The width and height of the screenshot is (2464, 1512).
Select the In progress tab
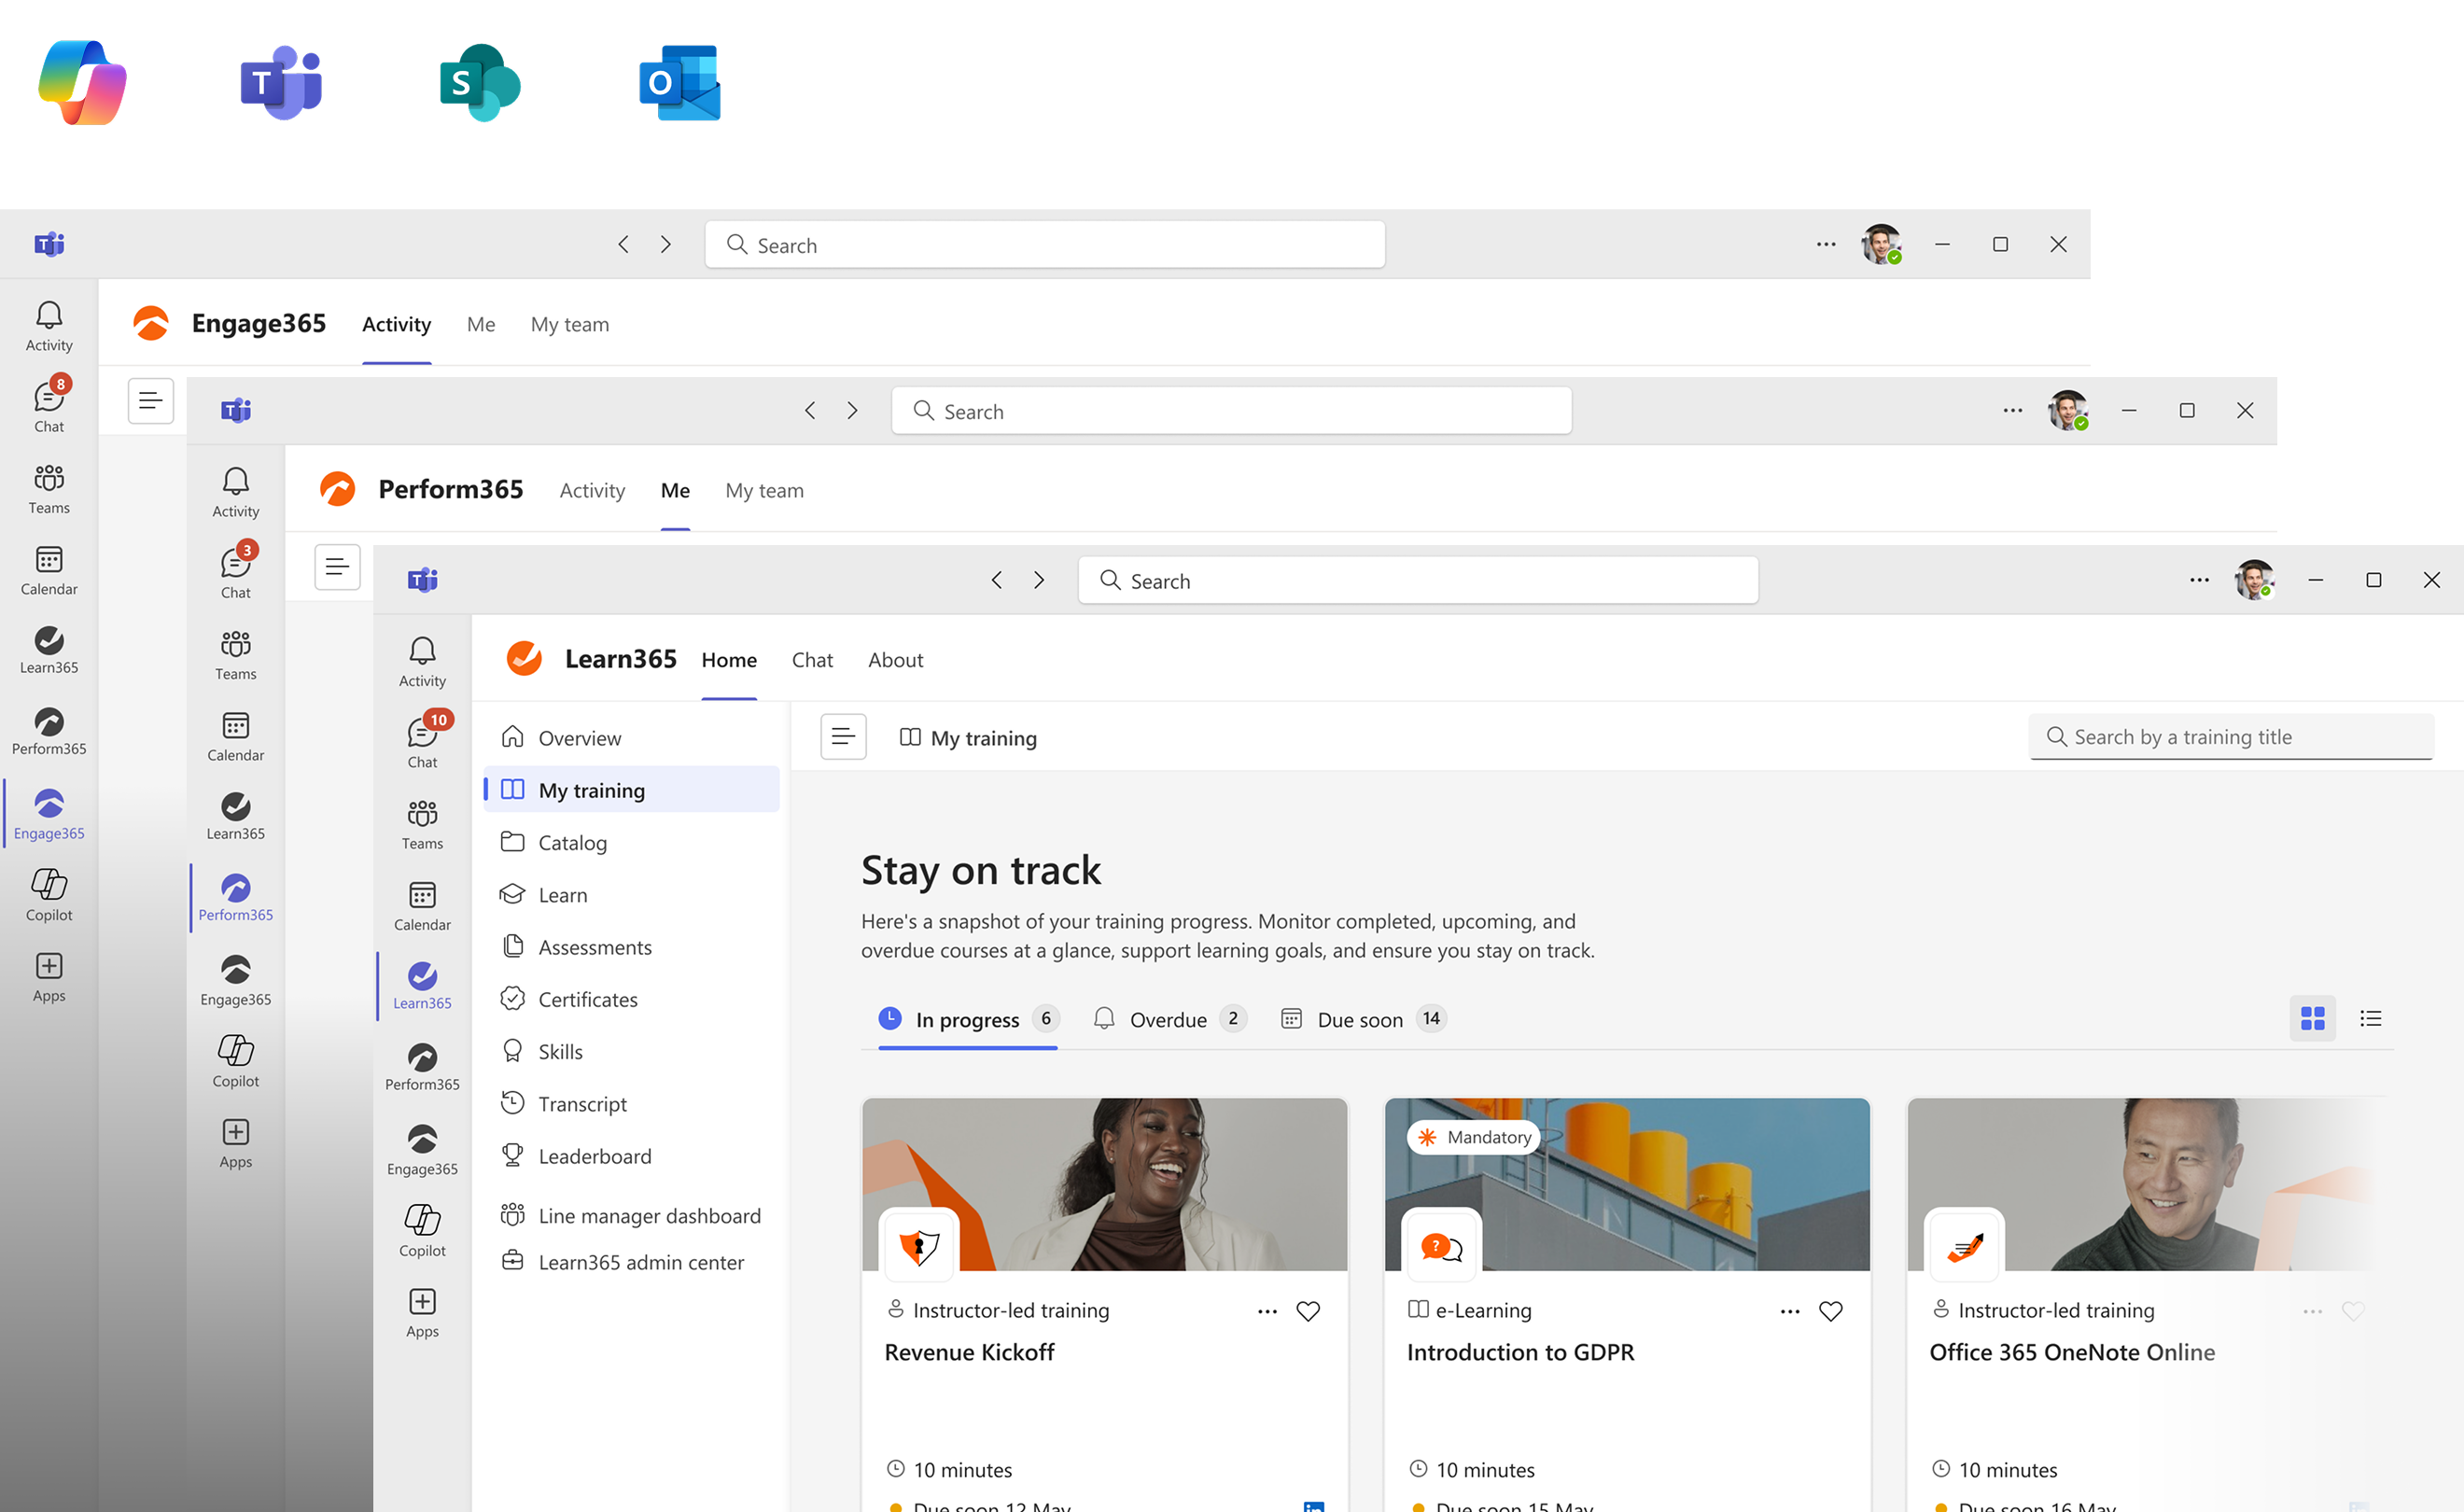[968, 1019]
